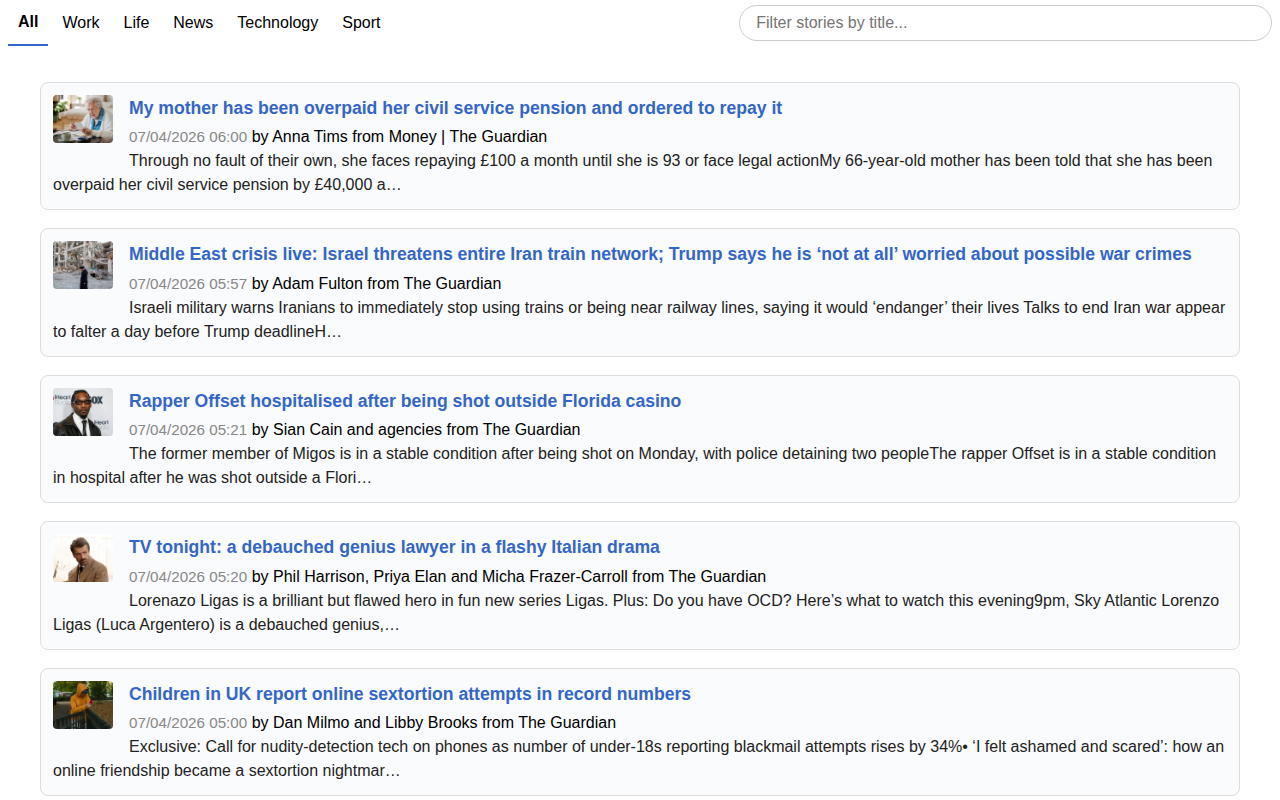Click the Lorenzo Ligas story description text
The image size is (1280, 800).
click(x=640, y=612)
